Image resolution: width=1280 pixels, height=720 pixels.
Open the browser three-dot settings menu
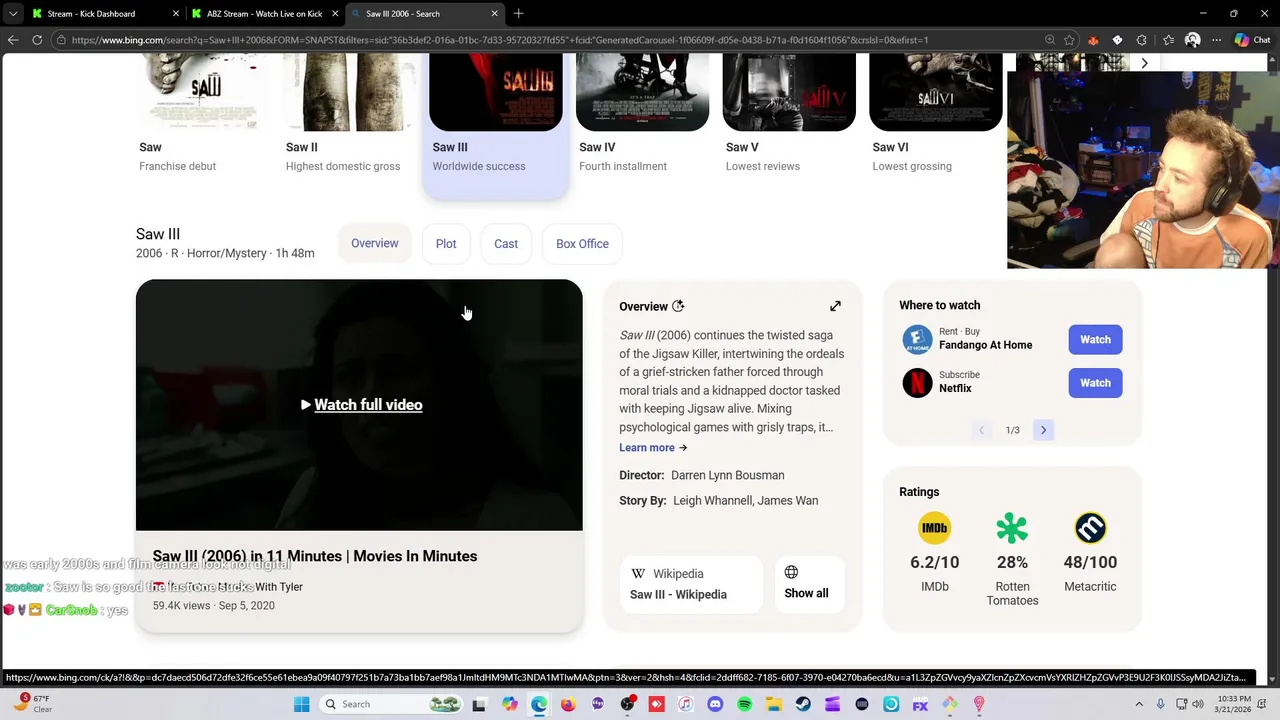[x=1216, y=40]
